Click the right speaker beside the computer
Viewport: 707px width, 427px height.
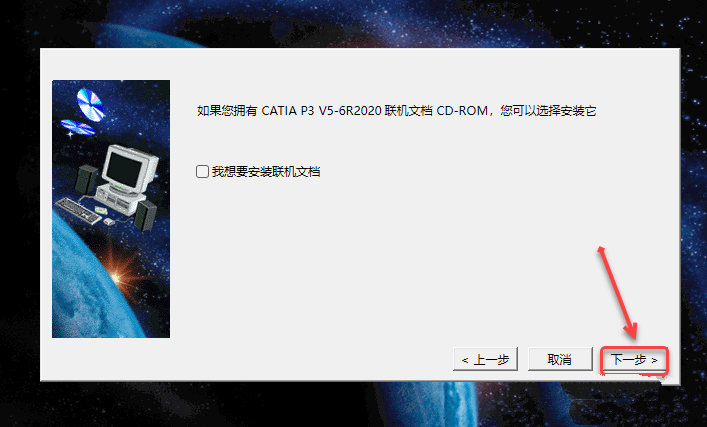(x=145, y=215)
